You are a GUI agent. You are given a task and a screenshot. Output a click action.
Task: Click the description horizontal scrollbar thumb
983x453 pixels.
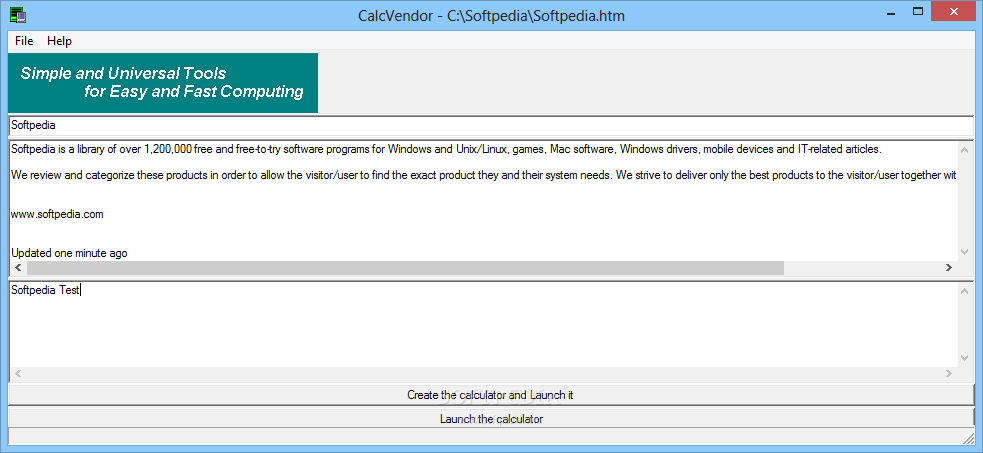click(x=405, y=268)
